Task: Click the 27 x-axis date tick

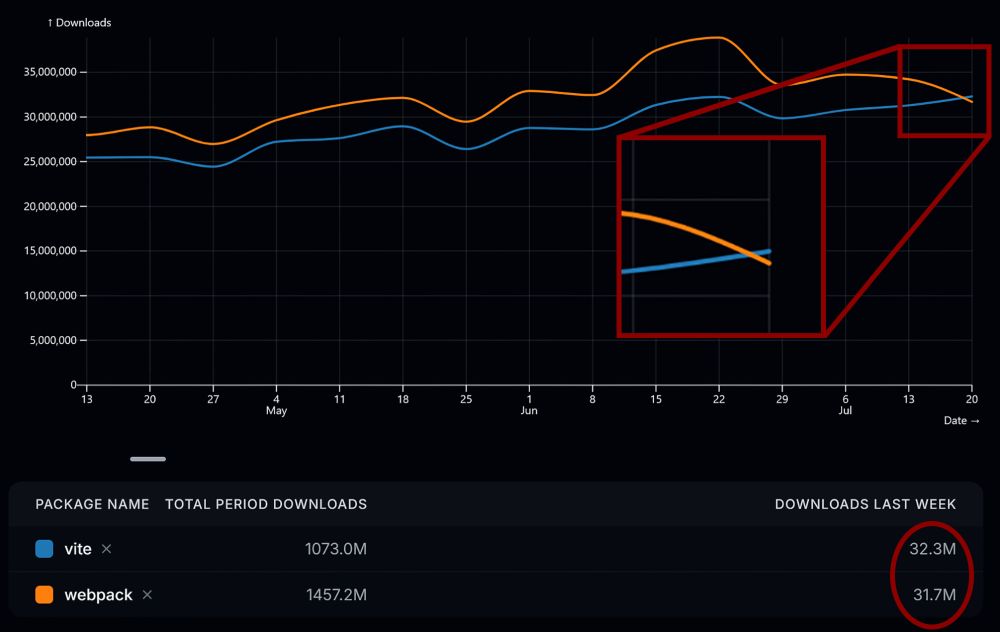Action: (213, 399)
